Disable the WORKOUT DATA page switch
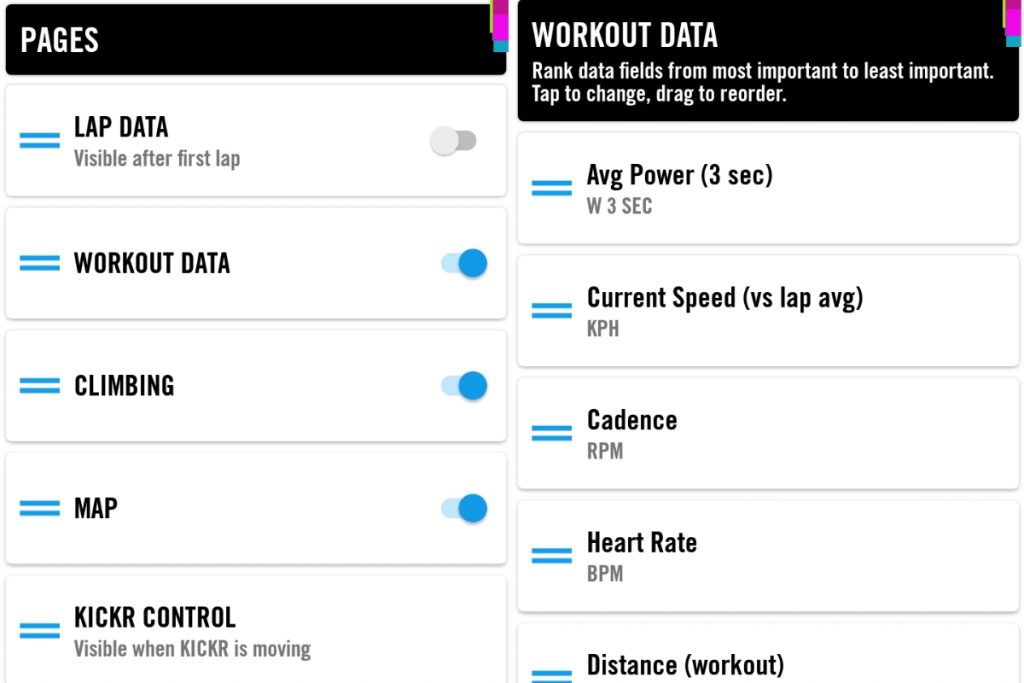 click(464, 263)
